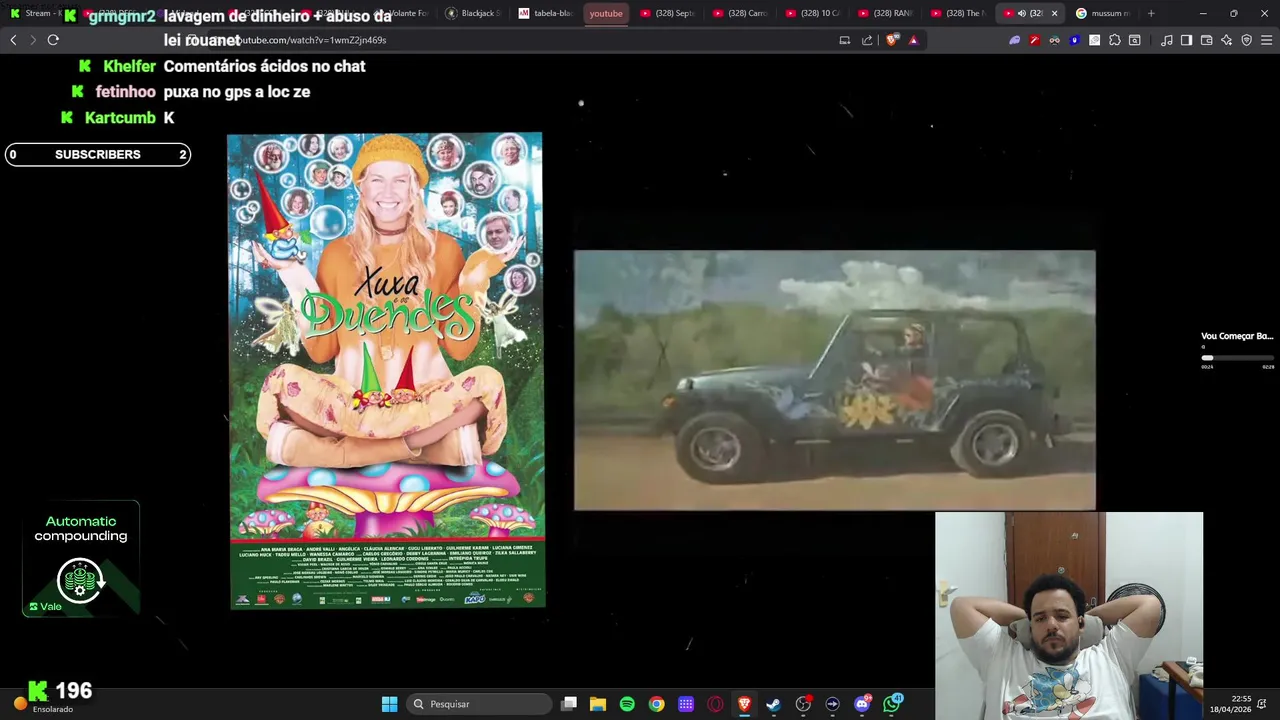Open Spotify from the taskbar
The image size is (1280, 720).
coord(627,704)
